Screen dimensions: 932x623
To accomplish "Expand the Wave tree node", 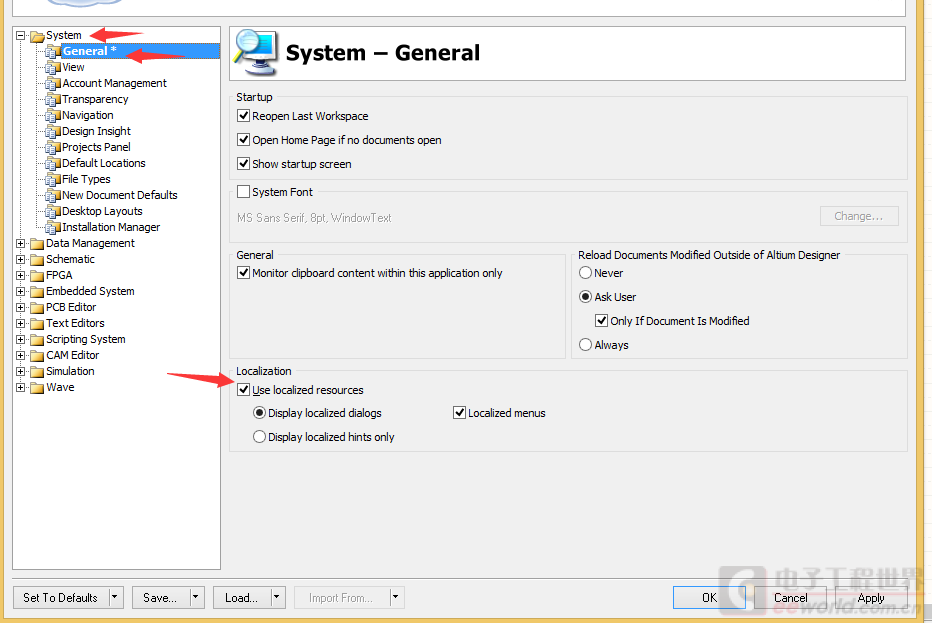I will point(21,388).
